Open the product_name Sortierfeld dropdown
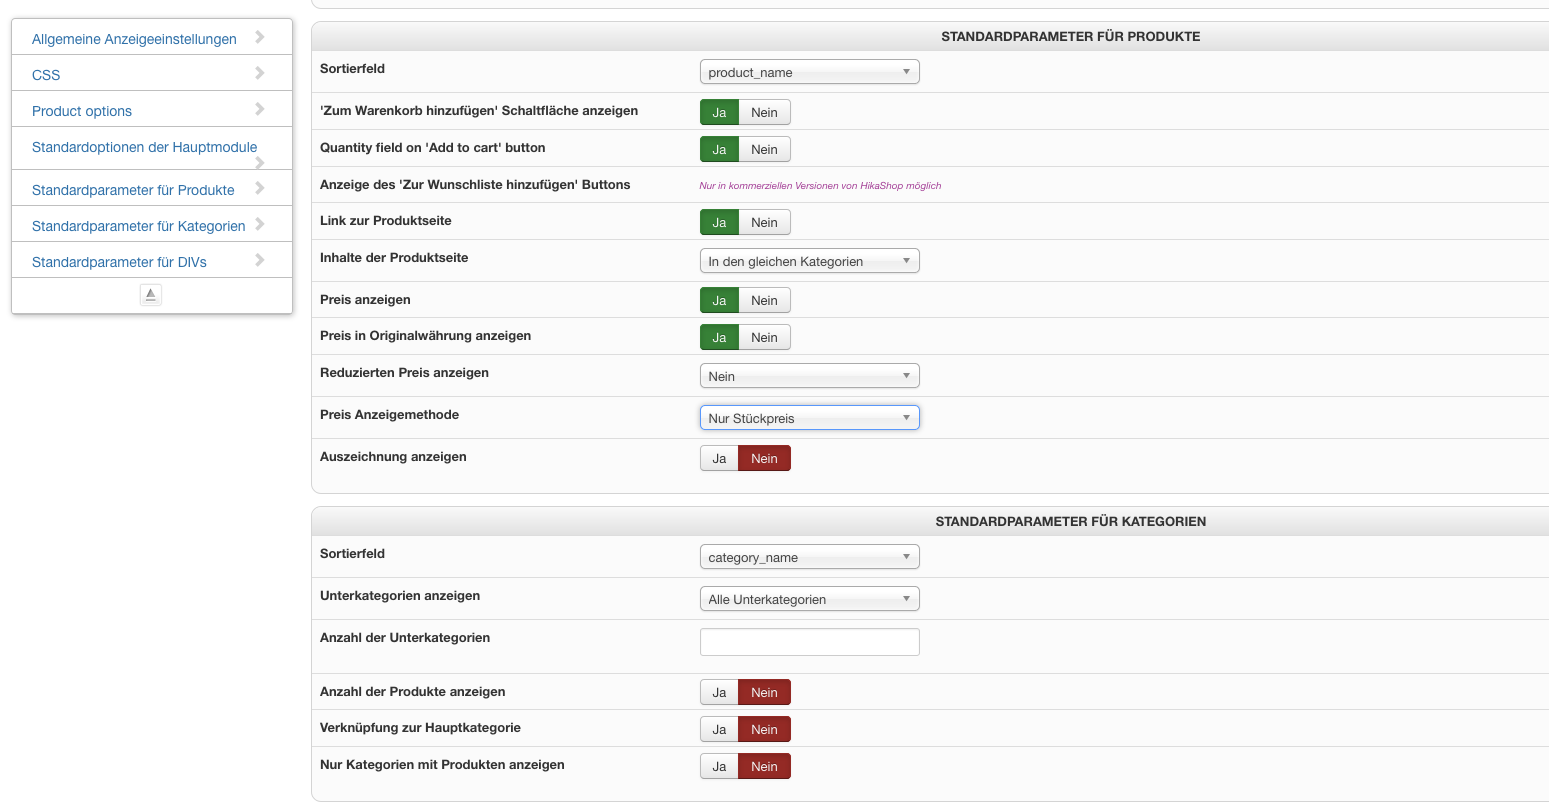This screenshot has width=1549, height=805. (x=809, y=72)
